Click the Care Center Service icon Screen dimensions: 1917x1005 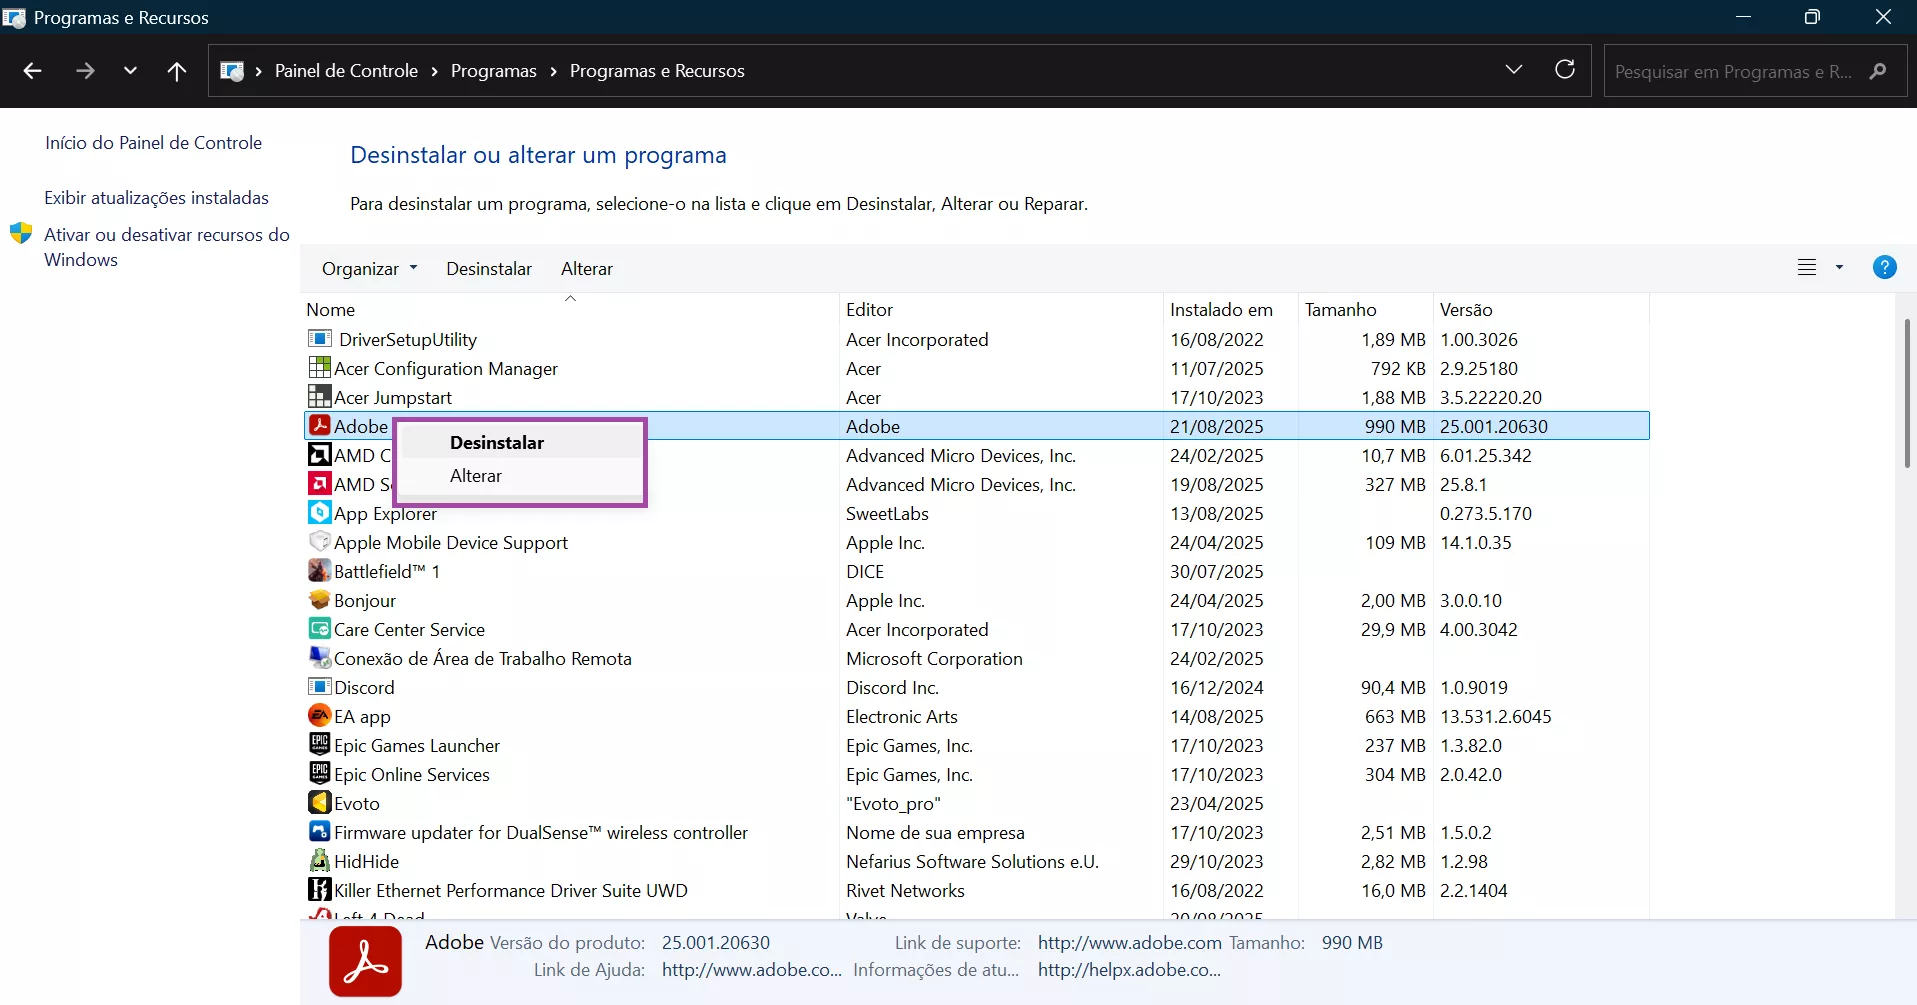click(319, 629)
